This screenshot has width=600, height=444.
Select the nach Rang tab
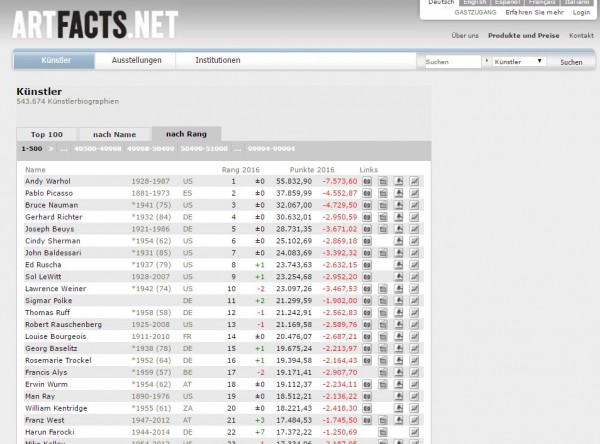[186, 134]
